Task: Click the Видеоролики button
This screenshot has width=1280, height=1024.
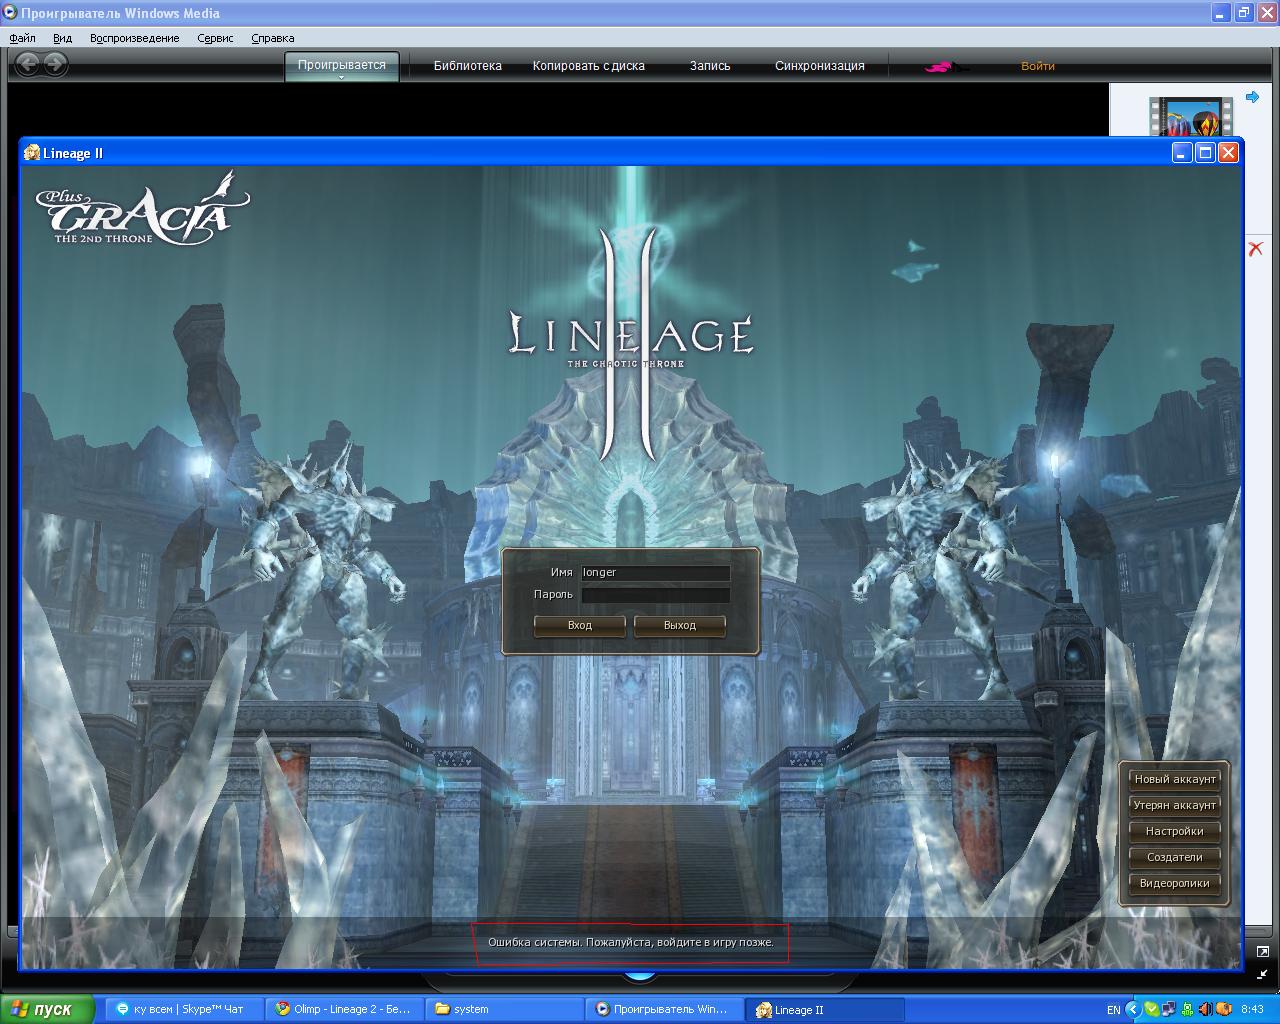Action: point(1175,883)
